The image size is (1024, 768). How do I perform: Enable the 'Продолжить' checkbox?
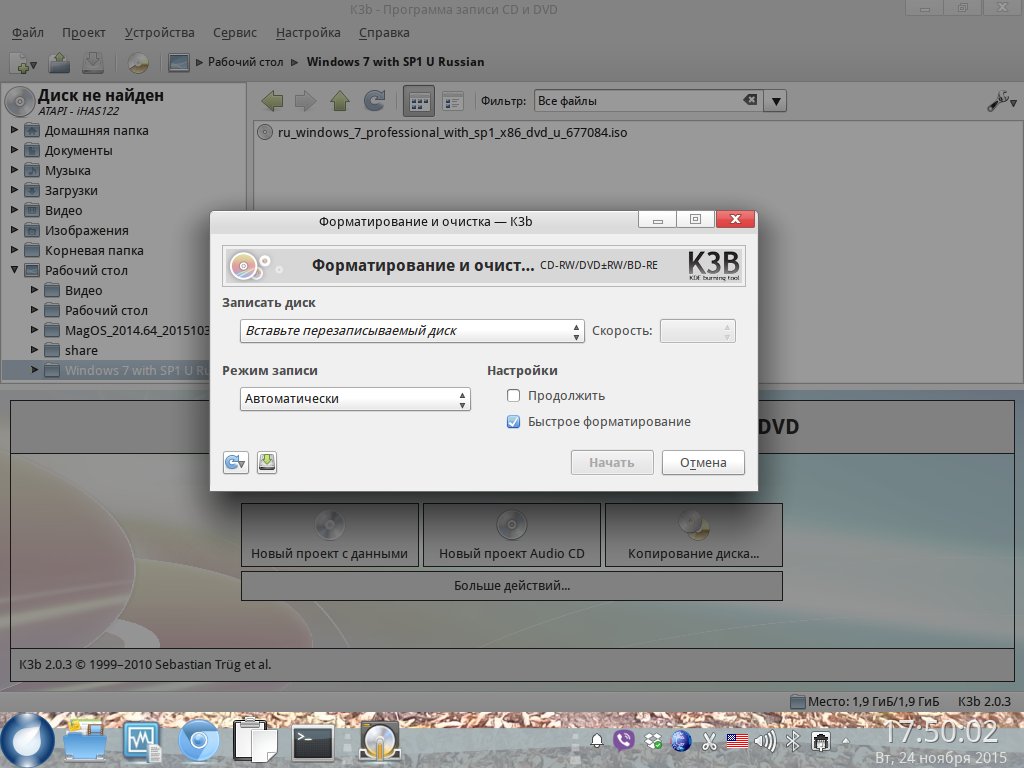point(513,396)
